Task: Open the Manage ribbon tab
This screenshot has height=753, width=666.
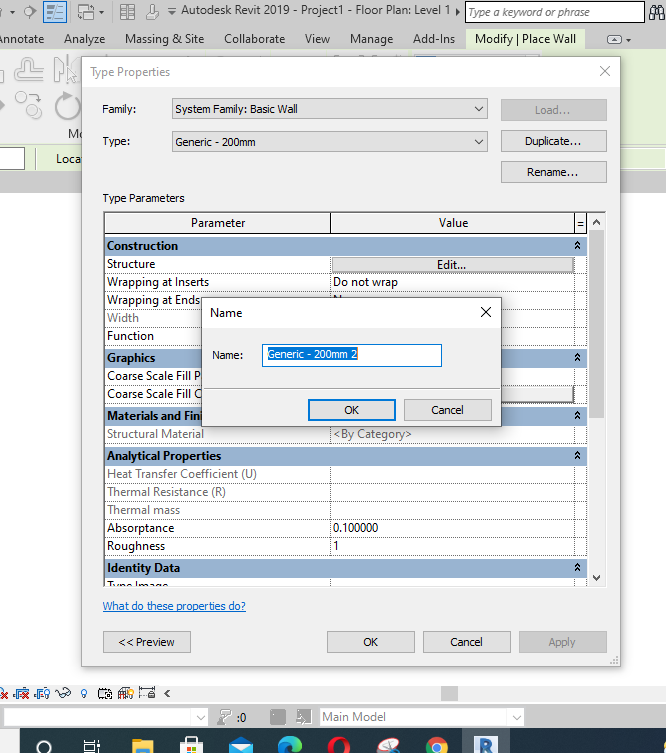Action: pos(371,39)
